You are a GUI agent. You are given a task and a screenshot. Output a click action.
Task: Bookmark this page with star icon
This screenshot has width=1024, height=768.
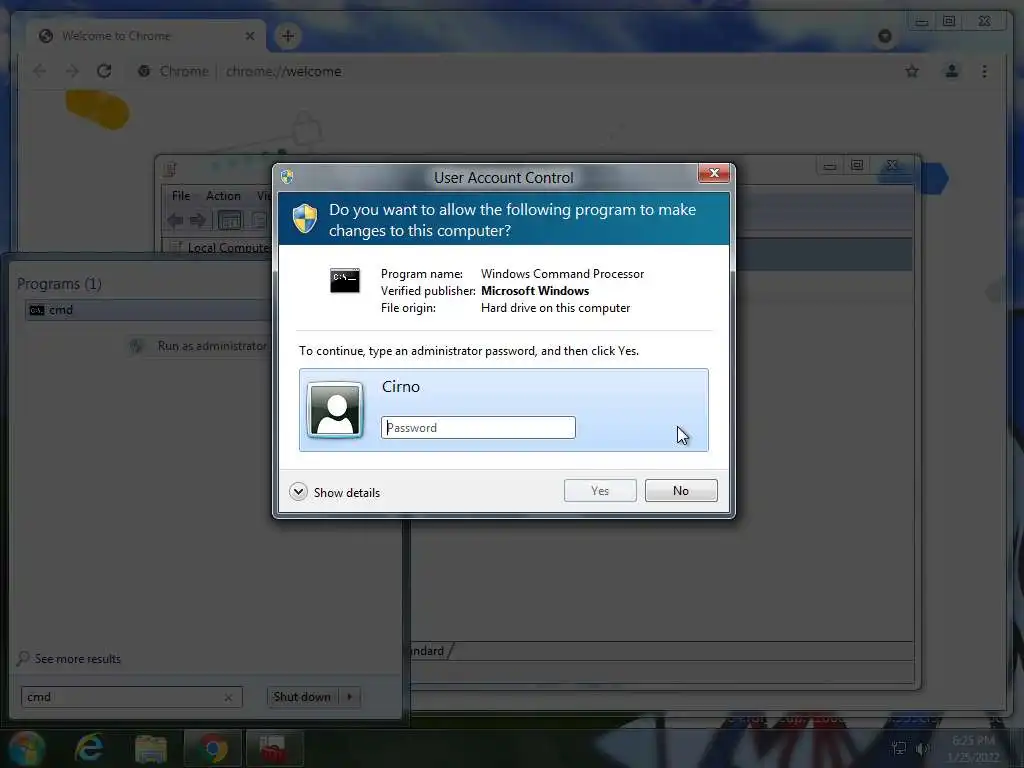tap(912, 71)
